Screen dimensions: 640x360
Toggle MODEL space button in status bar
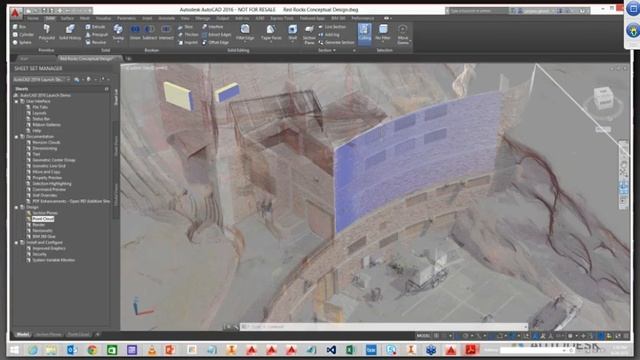[x=424, y=336]
